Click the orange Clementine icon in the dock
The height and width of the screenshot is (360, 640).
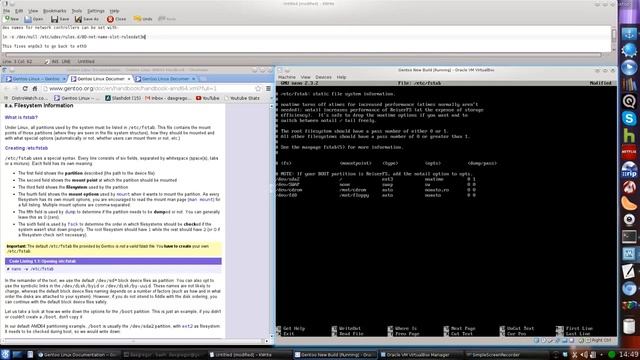pos(629,203)
